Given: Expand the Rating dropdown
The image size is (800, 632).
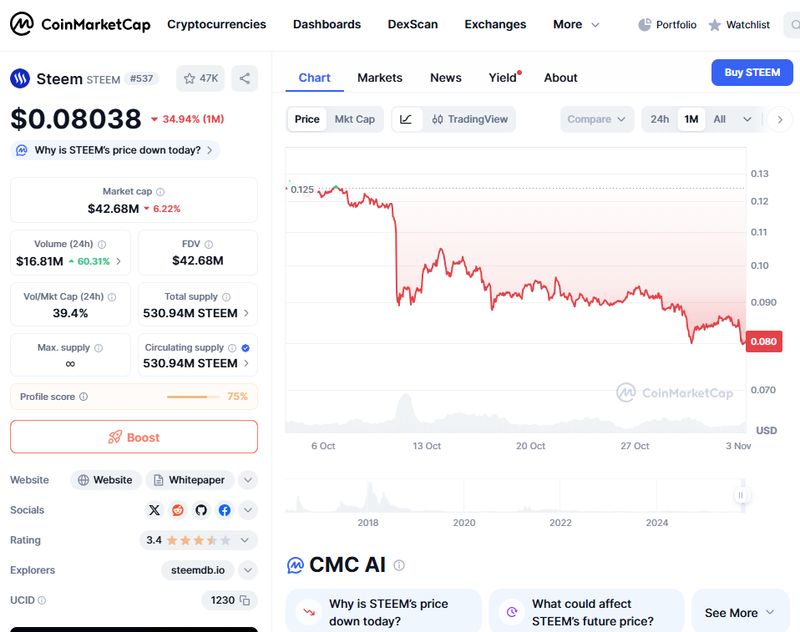Looking at the screenshot, I should pyautogui.click(x=248, y=540).
